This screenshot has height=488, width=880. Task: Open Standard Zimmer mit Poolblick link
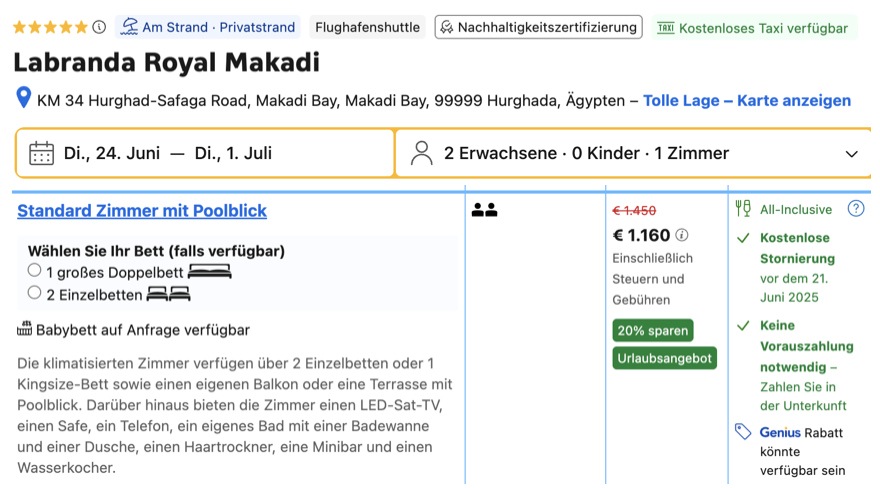[142, 210]
